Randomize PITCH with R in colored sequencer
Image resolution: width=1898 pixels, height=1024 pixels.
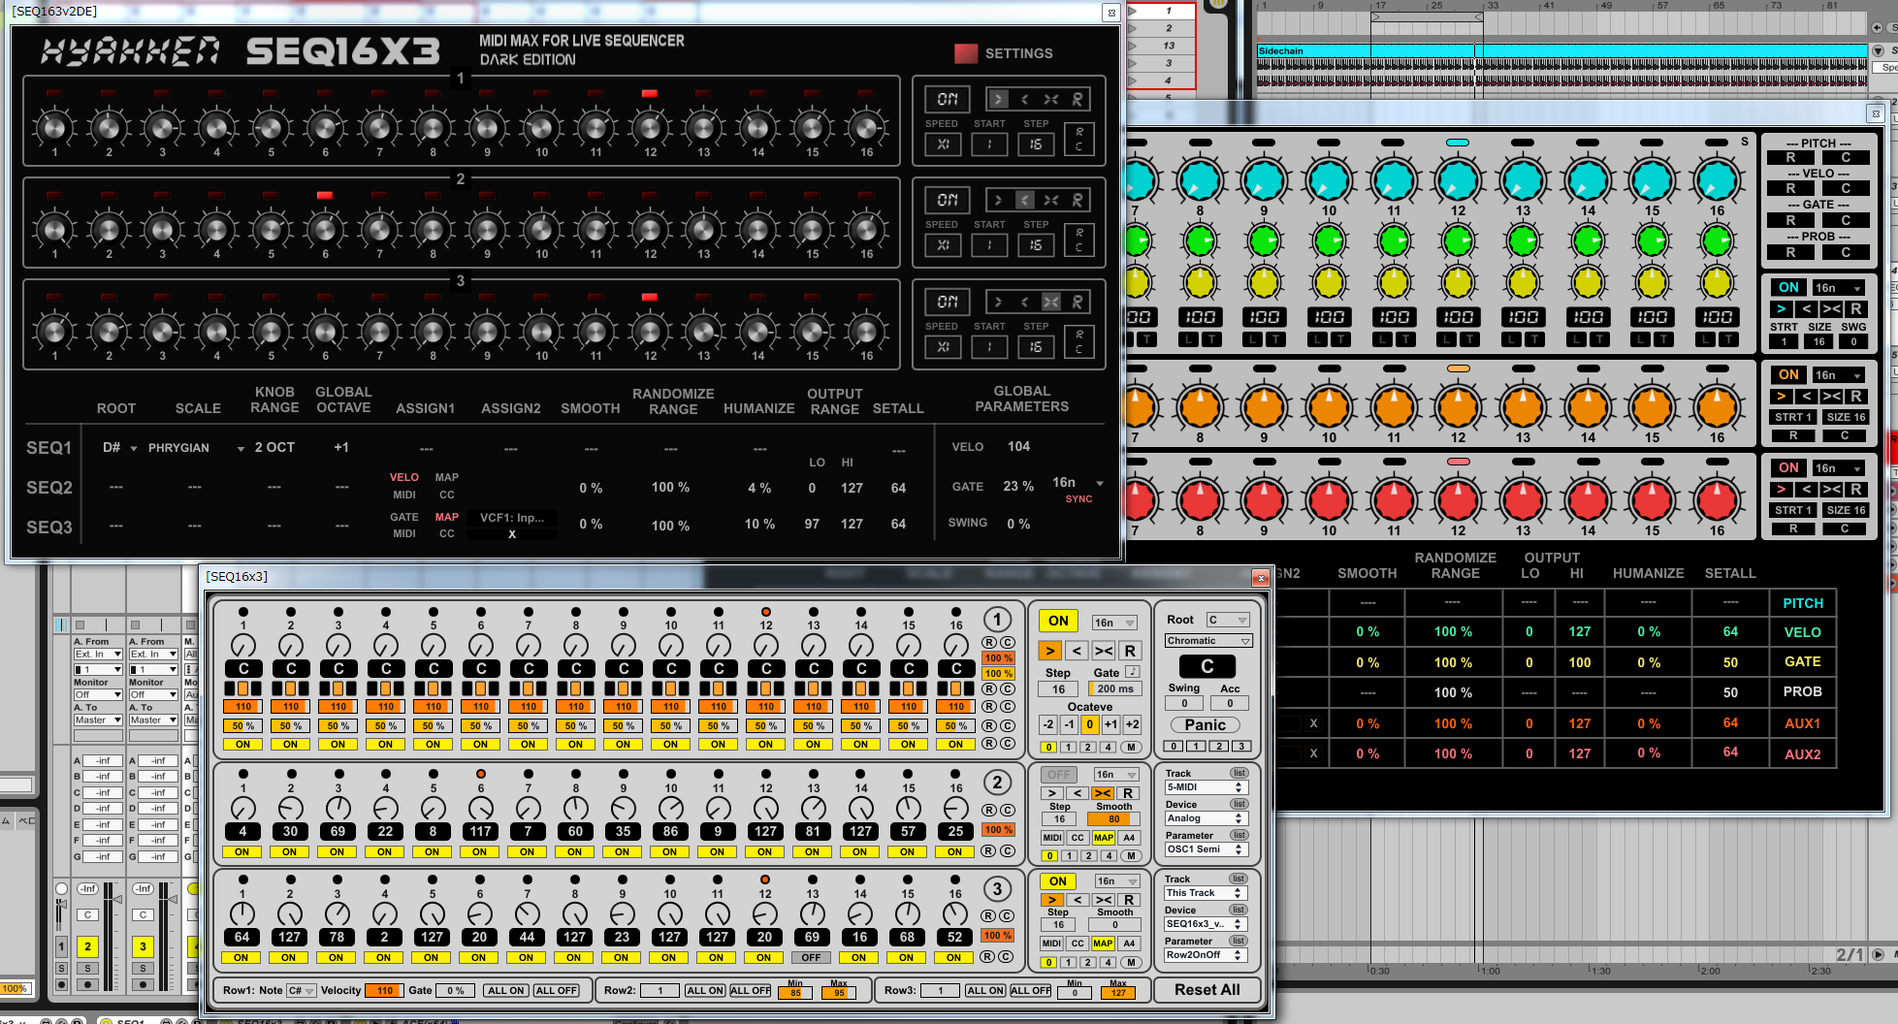tap(1791, 158)
